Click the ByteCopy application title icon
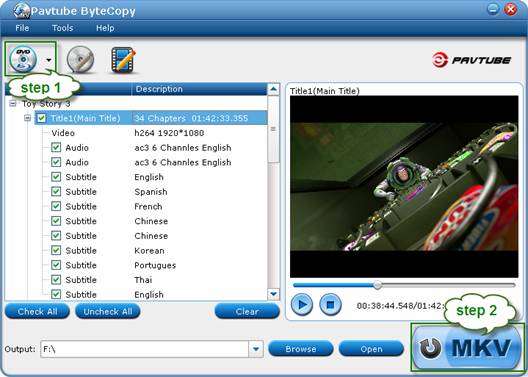This screenshot has height=377, width=528. click(x=22, y=11)
